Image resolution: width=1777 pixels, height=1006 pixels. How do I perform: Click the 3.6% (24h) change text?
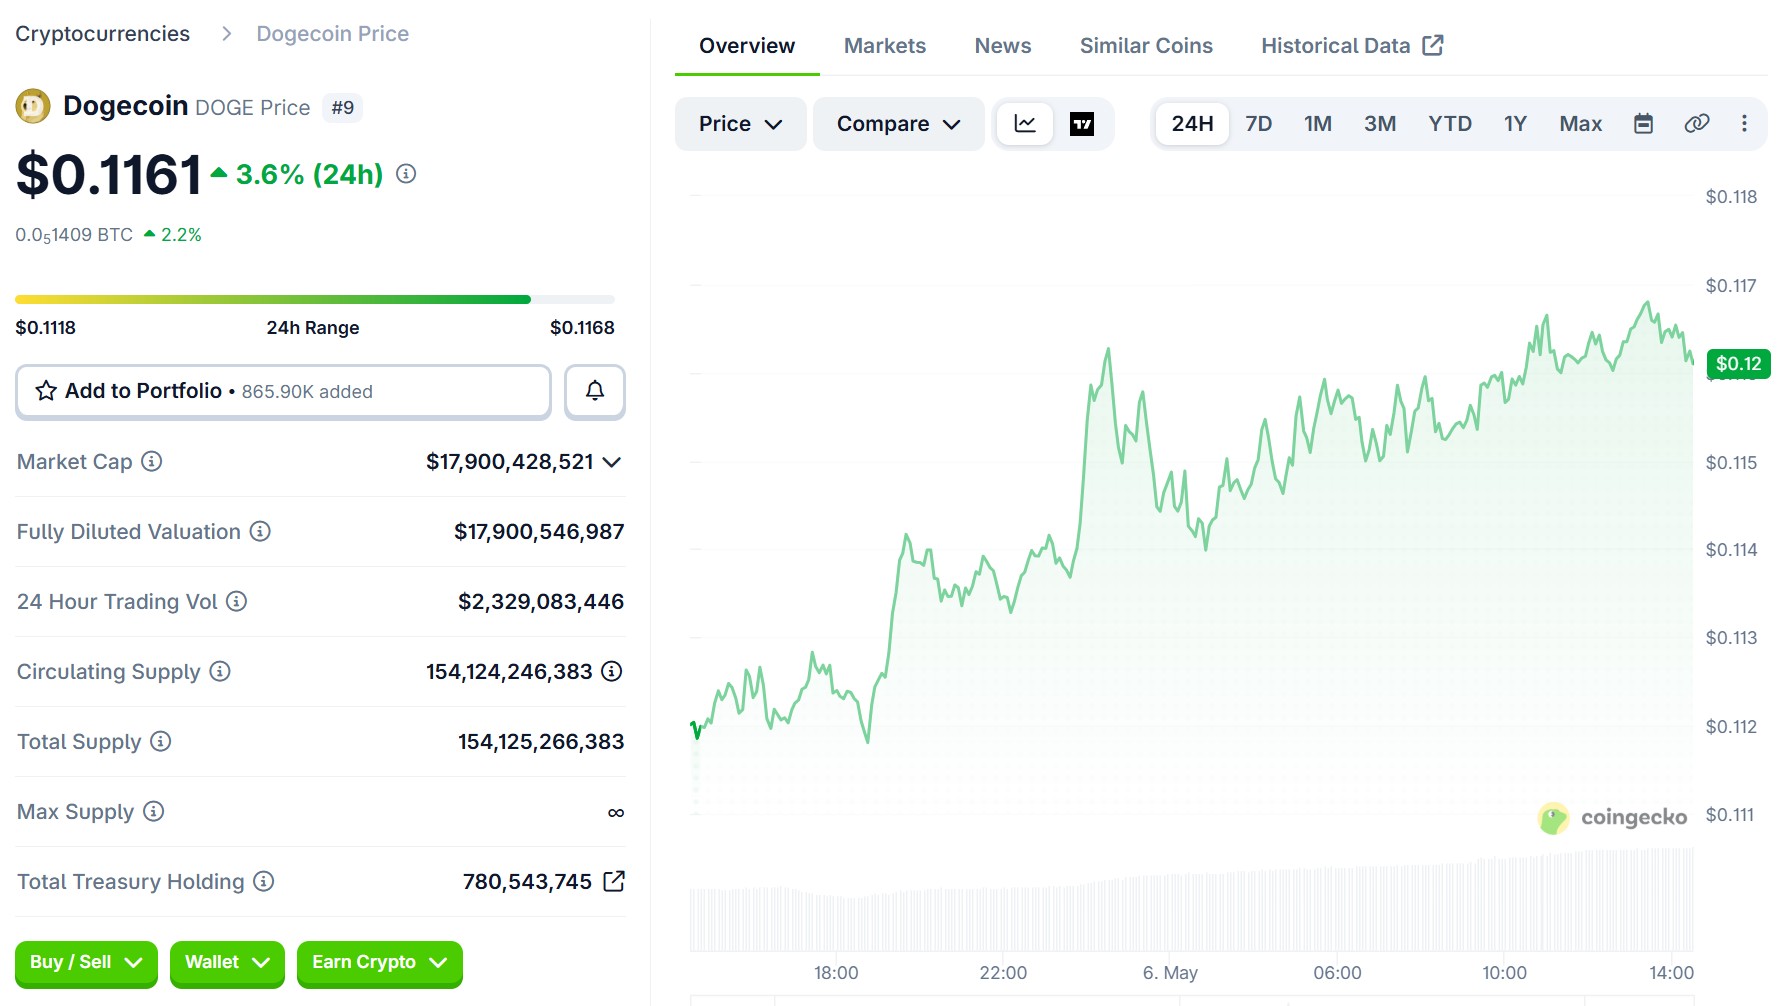pos(309,175)
